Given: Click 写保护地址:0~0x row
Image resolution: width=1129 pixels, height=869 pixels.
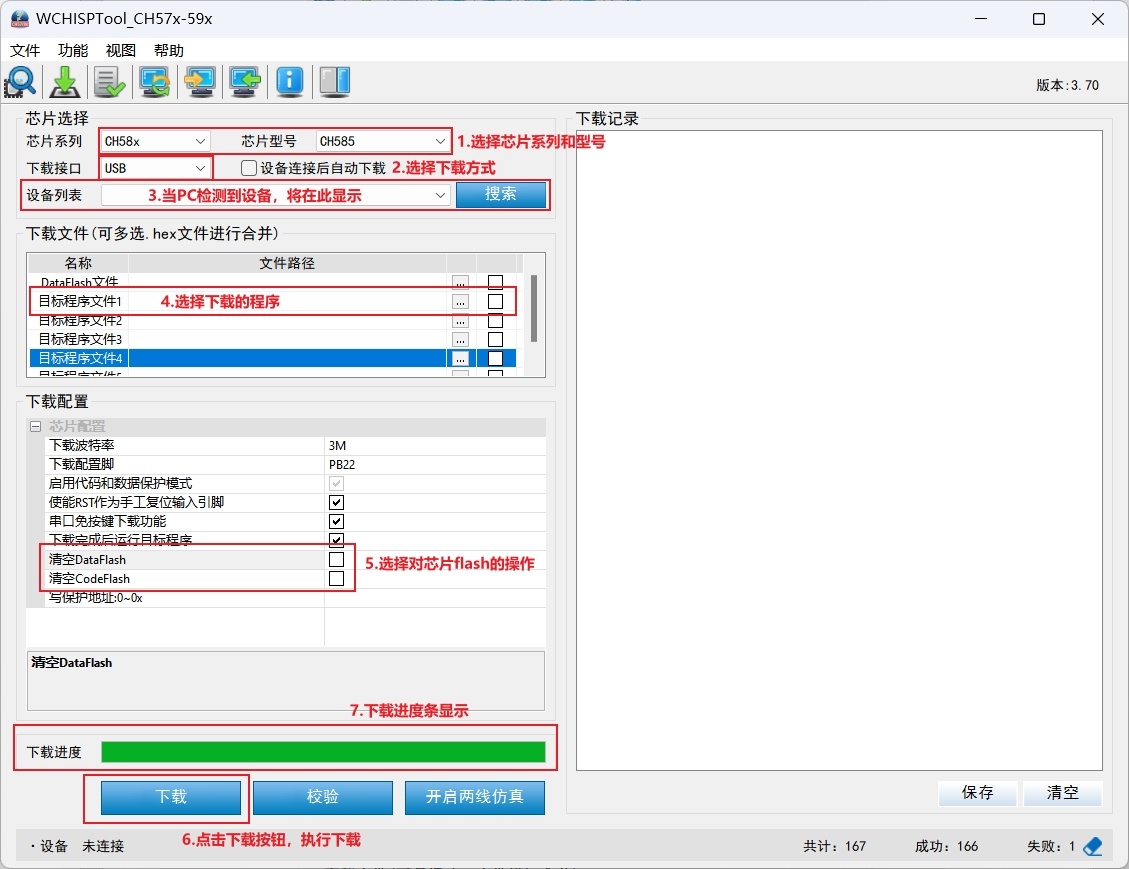Looking at the screenshot, I should click(x=295, y=598).
